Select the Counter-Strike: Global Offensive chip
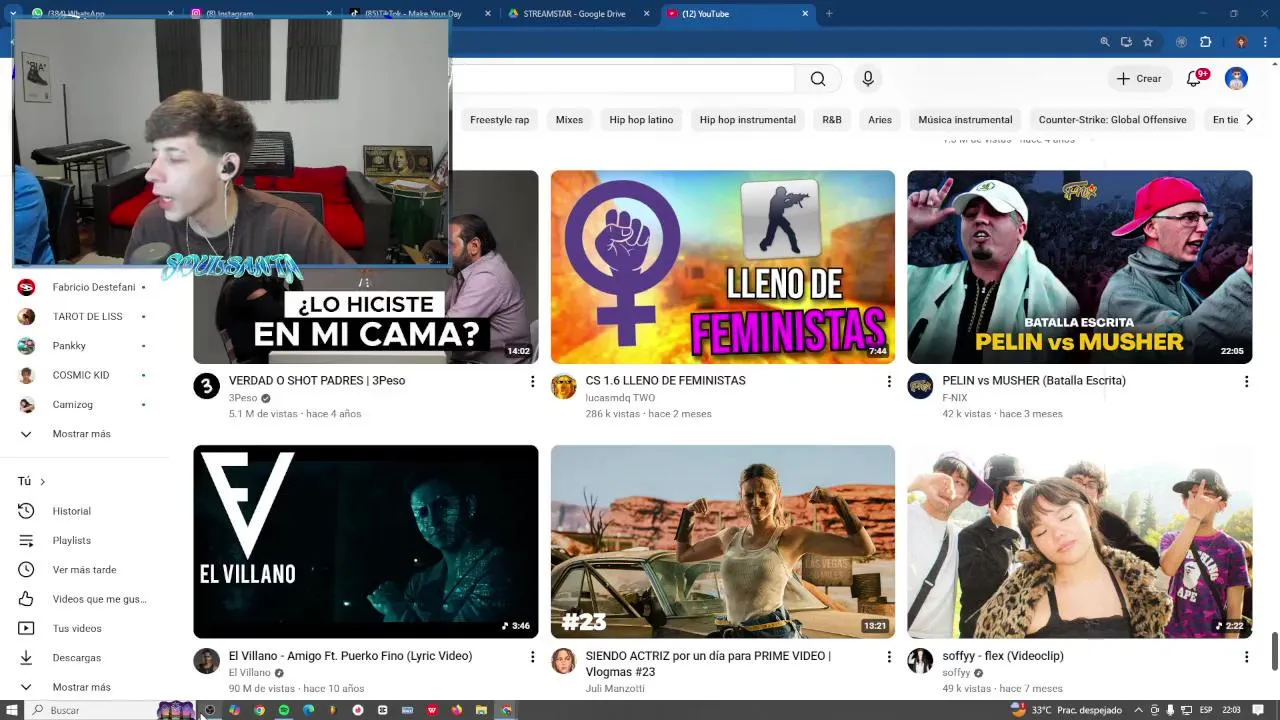The height and width of the screenshot is (720, 1280). [x=1112, y=120]
